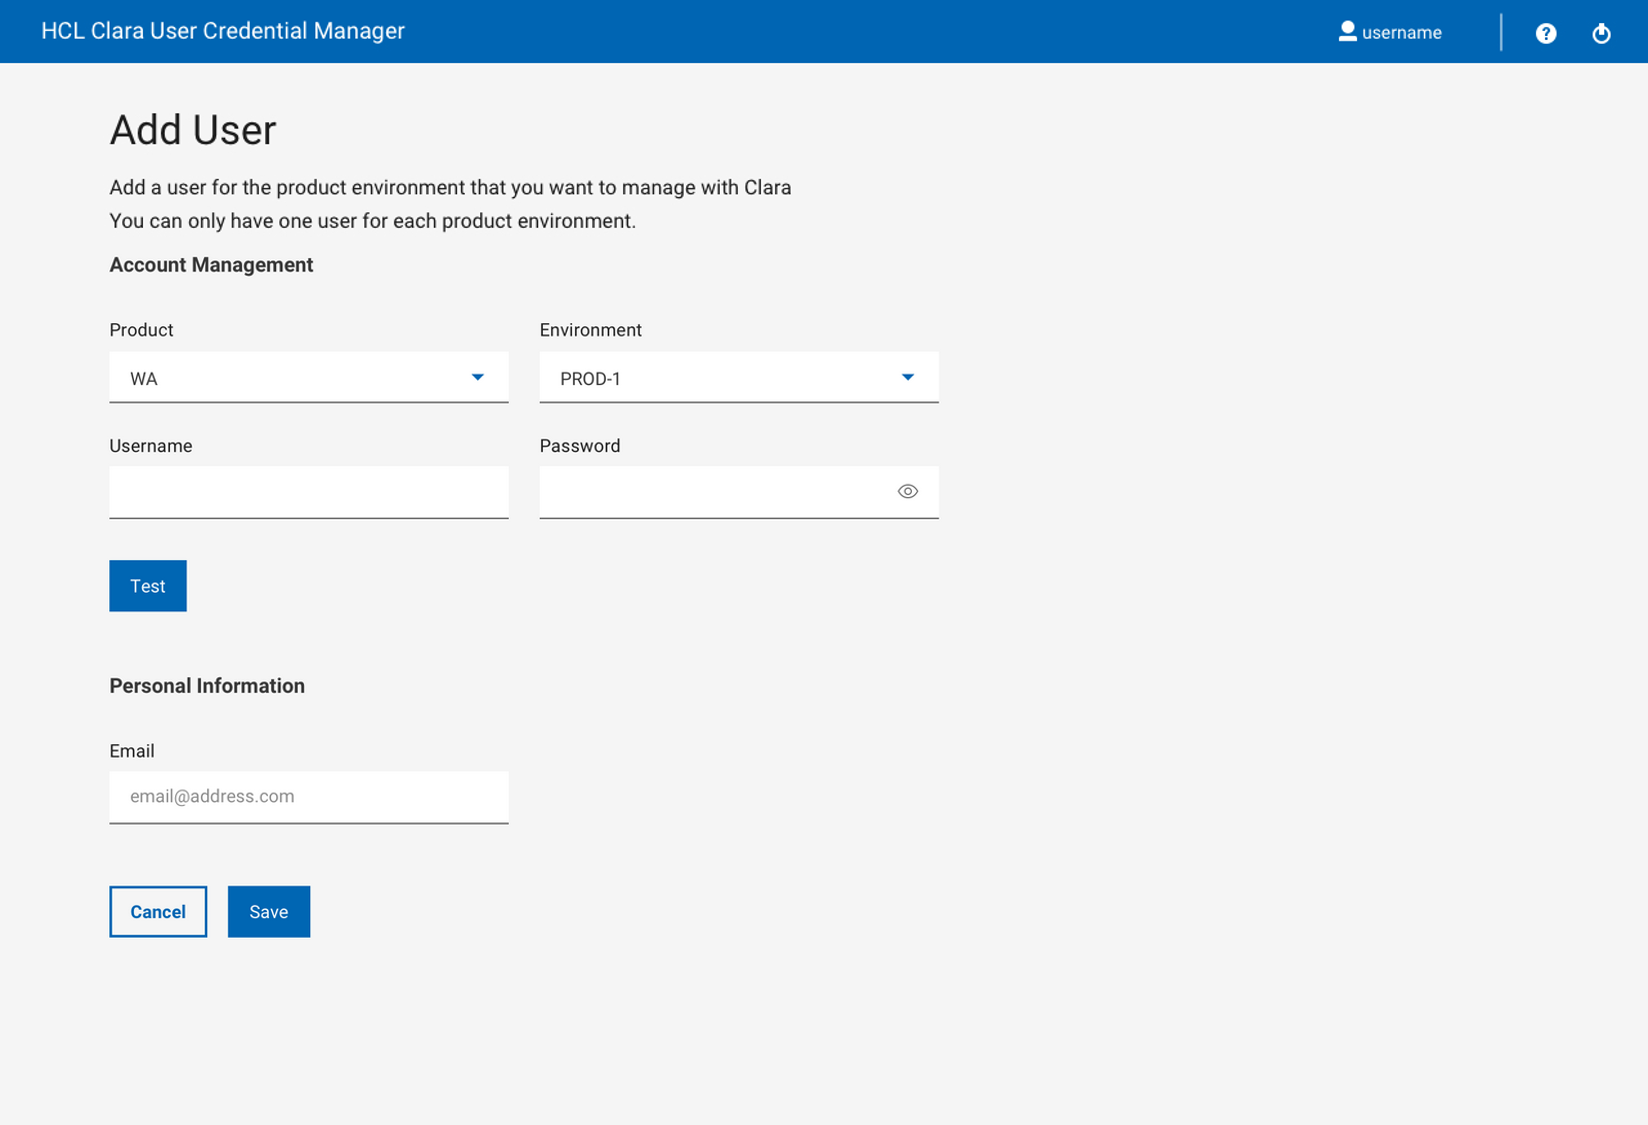This screenshot has width=1648, height=1125.
Task: Click the user profile avatar icon
Action: [x=1348, y=32]
